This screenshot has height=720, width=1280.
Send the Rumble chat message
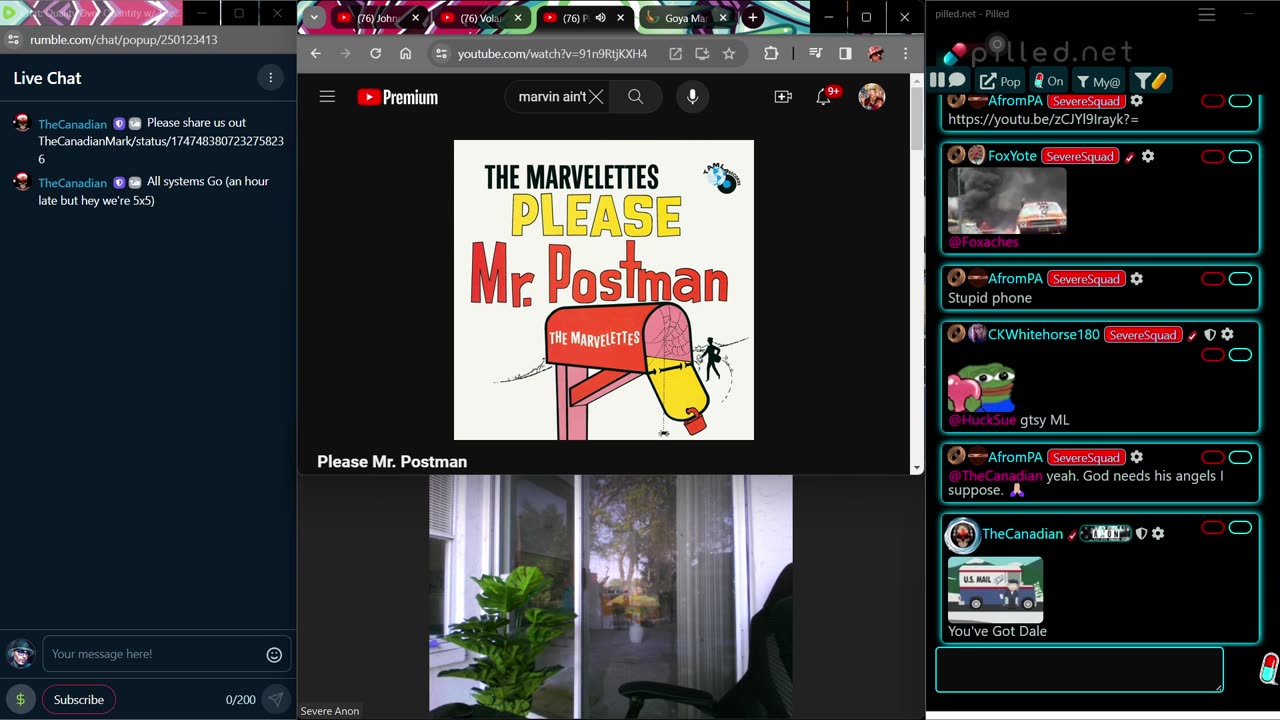point(275,700)
